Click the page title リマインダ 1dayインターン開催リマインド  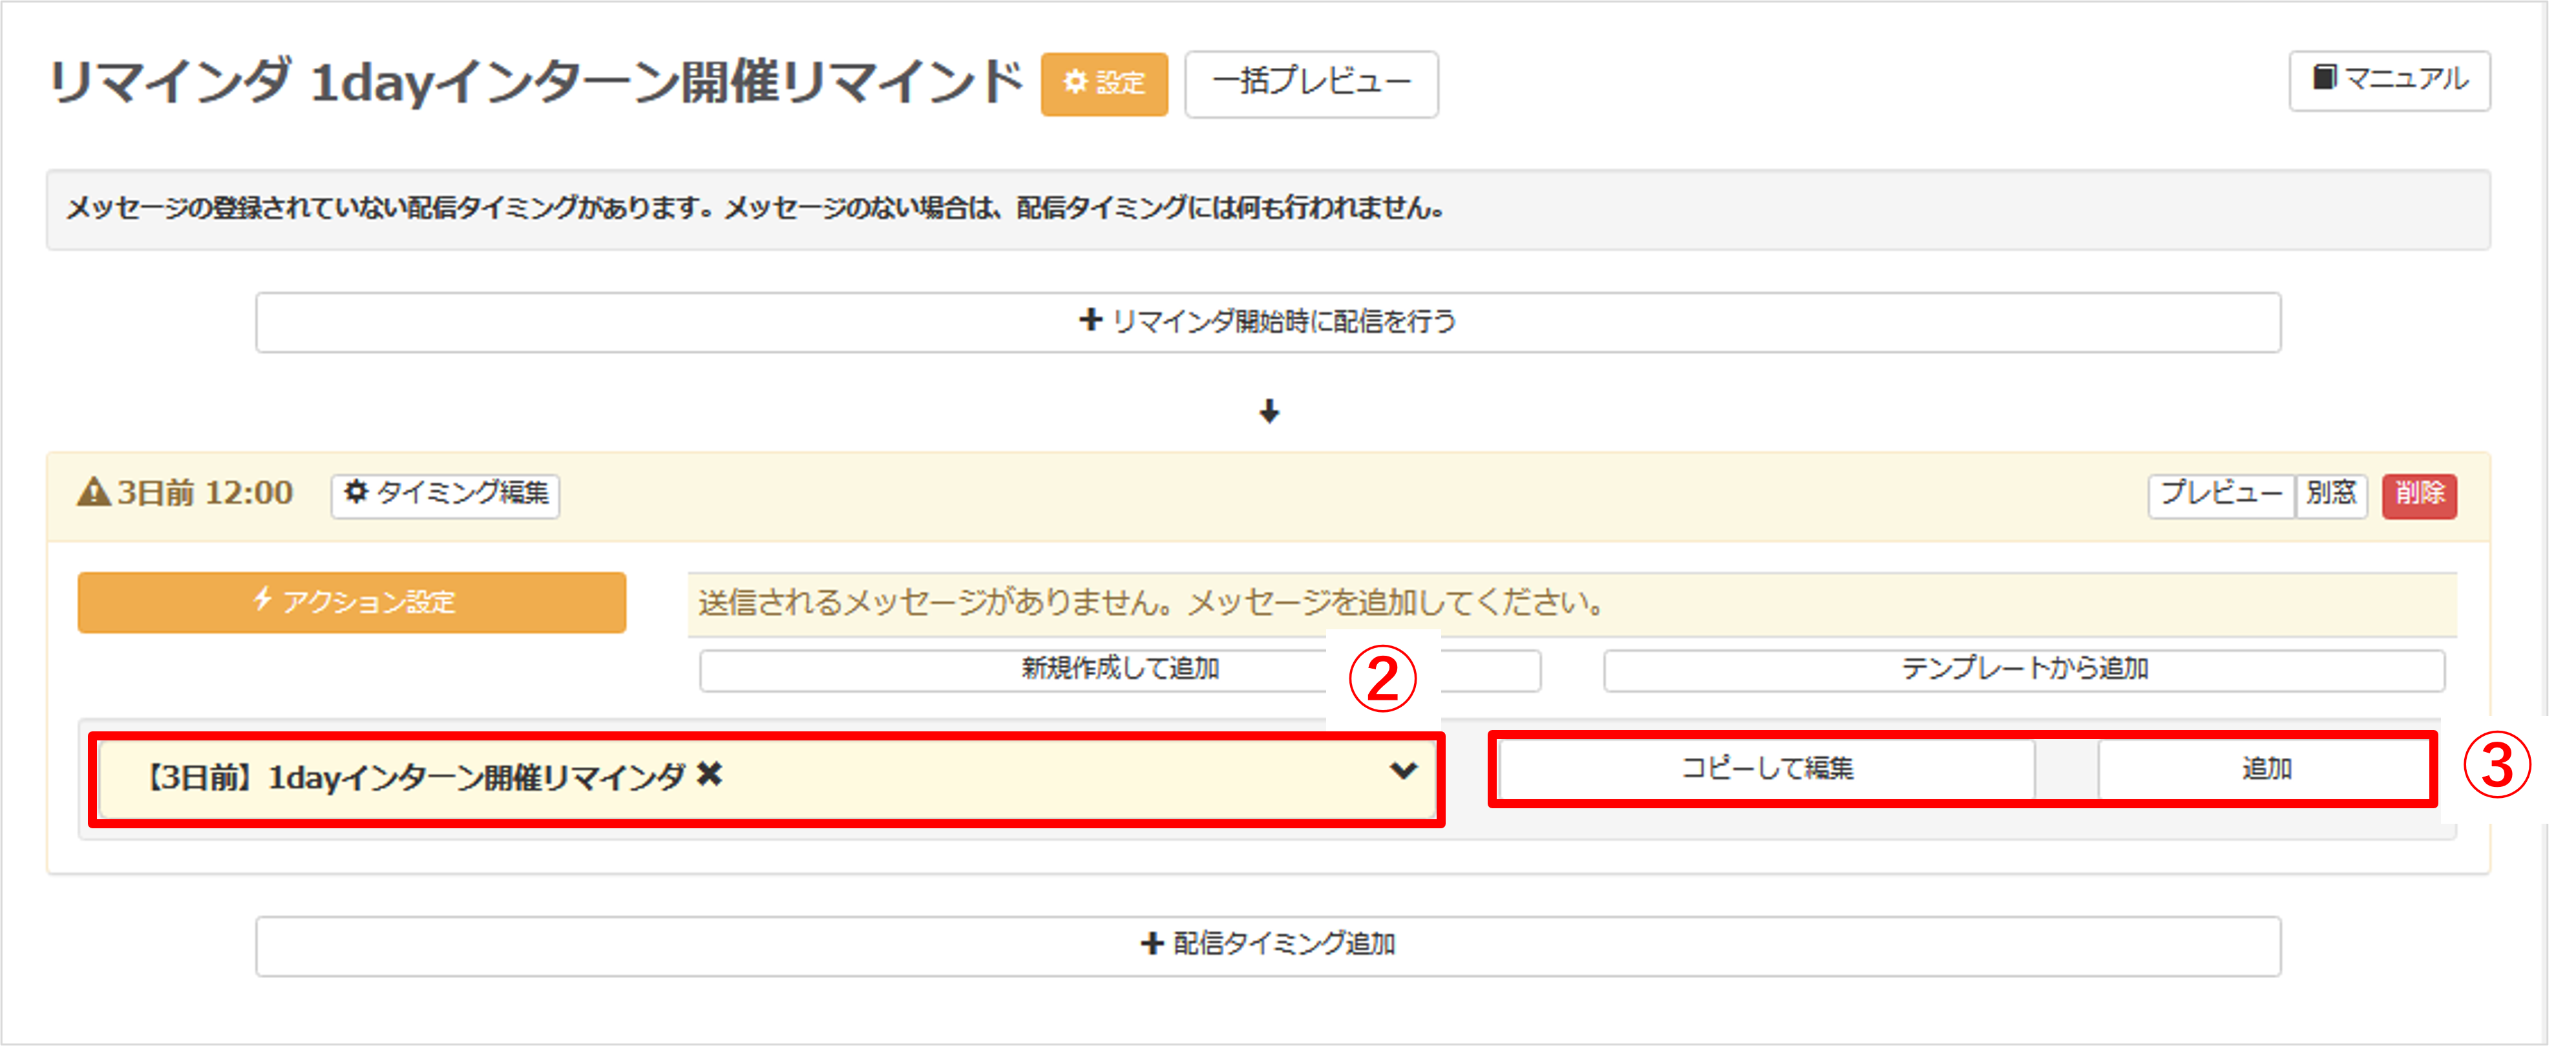(x=536, y=82)
